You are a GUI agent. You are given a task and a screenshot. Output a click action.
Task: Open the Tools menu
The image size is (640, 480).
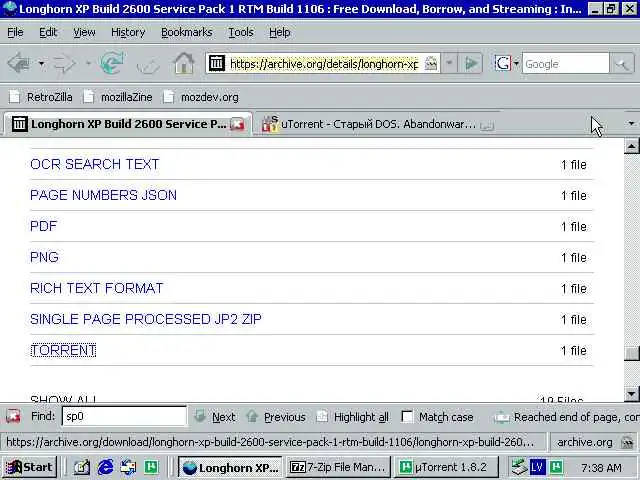point(241,32)
